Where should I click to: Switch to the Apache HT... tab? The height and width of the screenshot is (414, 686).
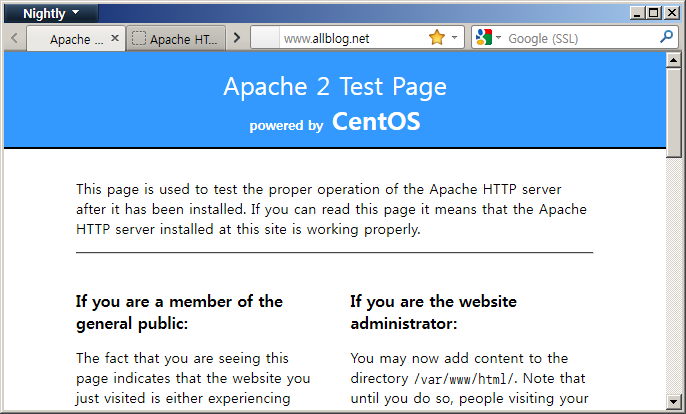click(x=176, y=39)
